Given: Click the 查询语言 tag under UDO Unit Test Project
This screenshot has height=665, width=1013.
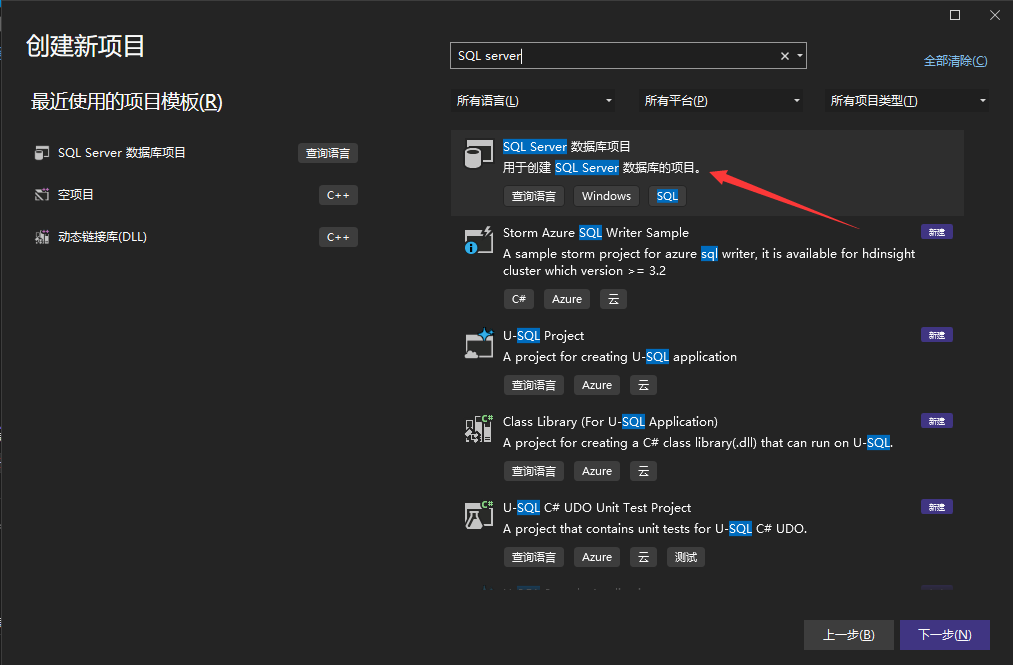Looking at the screenshot, I should click(x=534, y=557).
